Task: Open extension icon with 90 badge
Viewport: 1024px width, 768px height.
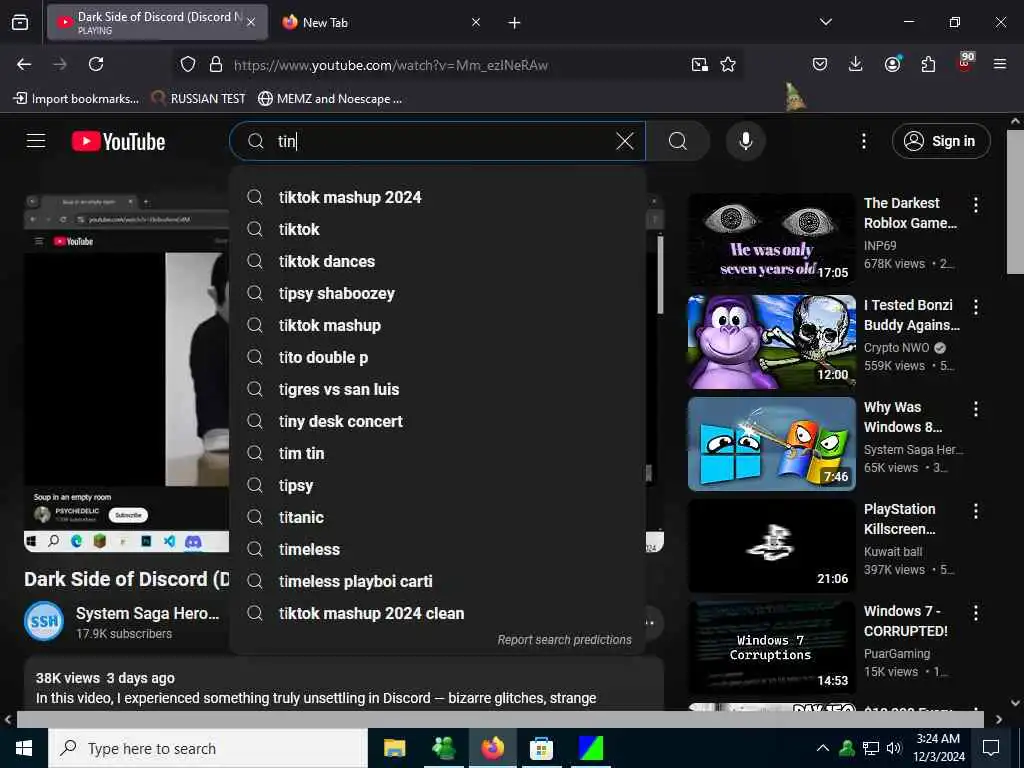Action: pos(965,62)
